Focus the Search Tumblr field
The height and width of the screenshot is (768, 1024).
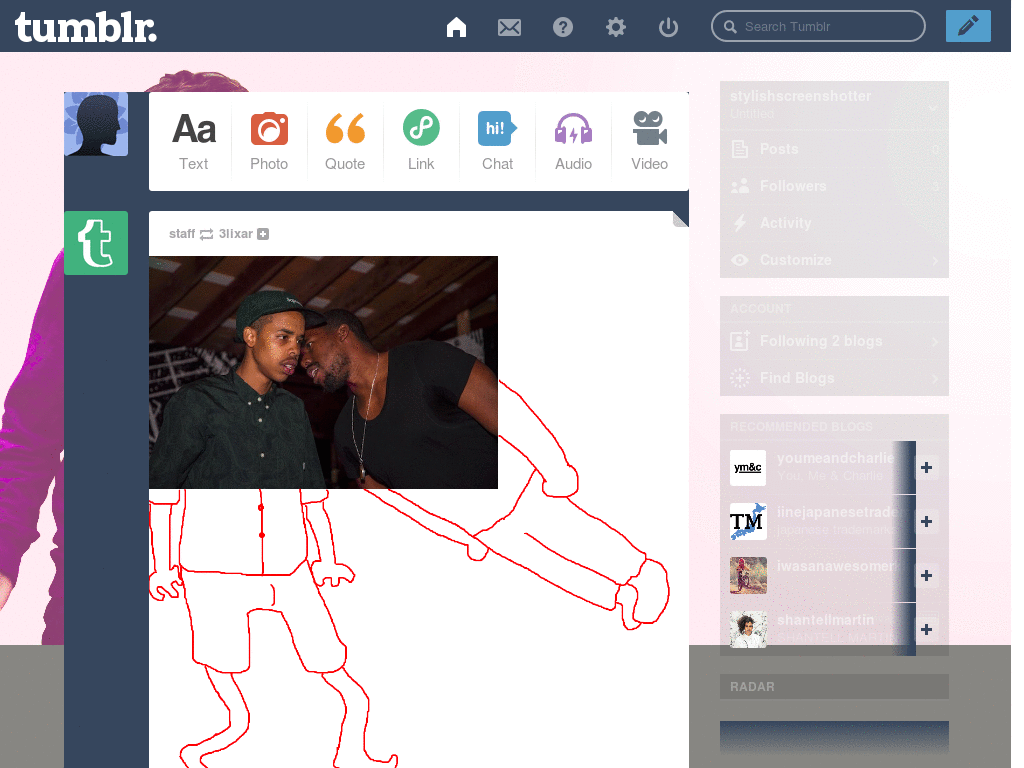click(818, 27)
